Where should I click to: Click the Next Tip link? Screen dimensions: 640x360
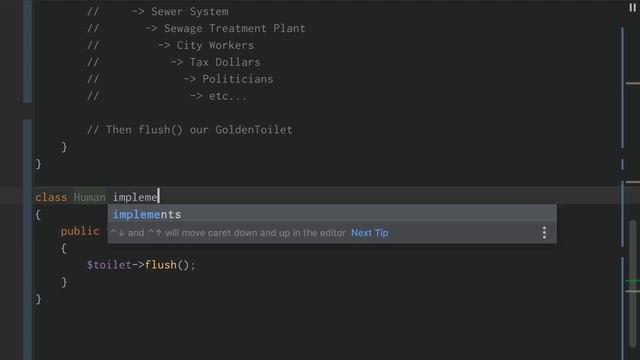pyautogui.click(x=369, y=233)
